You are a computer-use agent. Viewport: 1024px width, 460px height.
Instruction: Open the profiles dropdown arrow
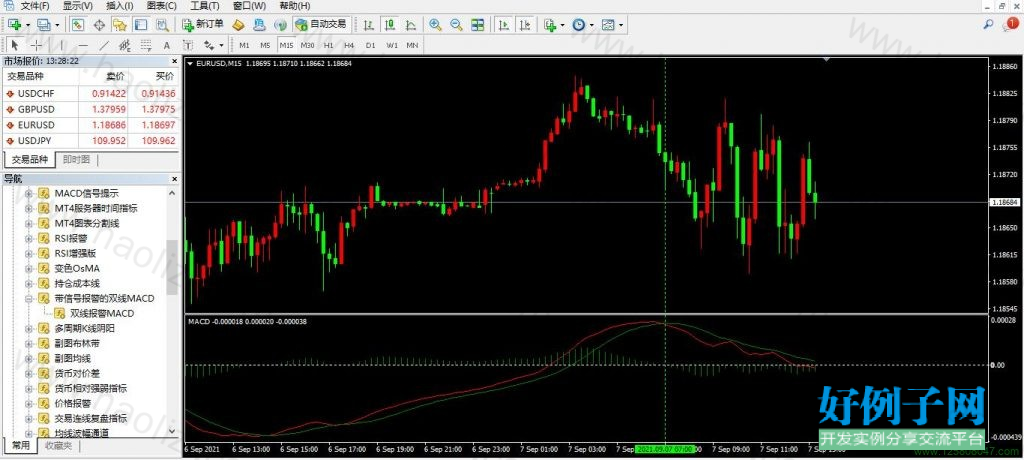(x=57, y=25)
